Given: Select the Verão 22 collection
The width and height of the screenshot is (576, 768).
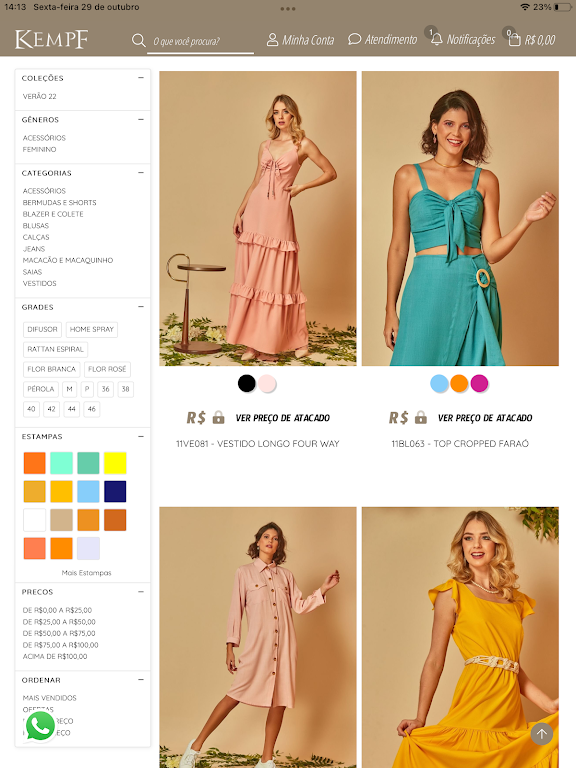Looking at the screenshot, I should (40, 96).
